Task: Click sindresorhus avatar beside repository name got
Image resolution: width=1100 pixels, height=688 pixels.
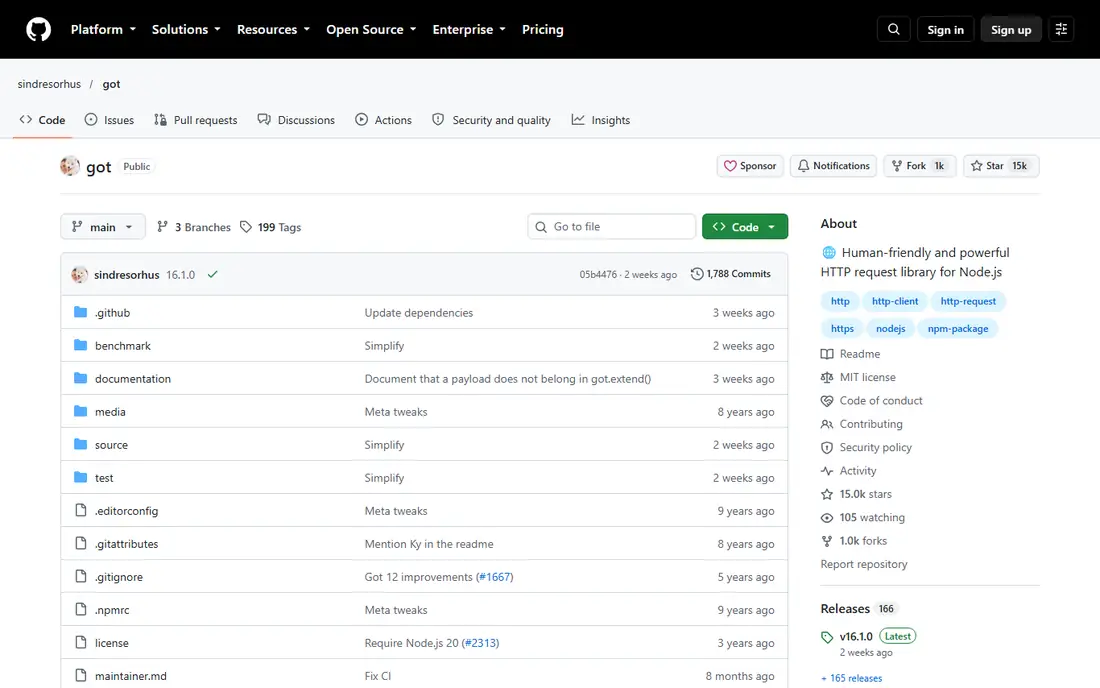Action: [x=69, y=166]
